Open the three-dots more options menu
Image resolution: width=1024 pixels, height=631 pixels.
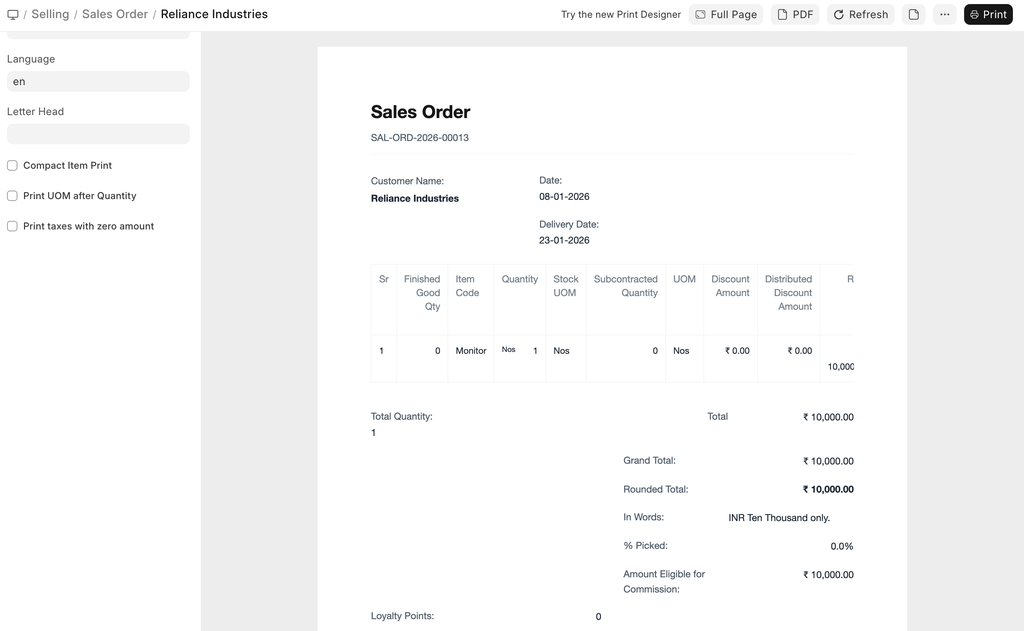pos(944,15)
